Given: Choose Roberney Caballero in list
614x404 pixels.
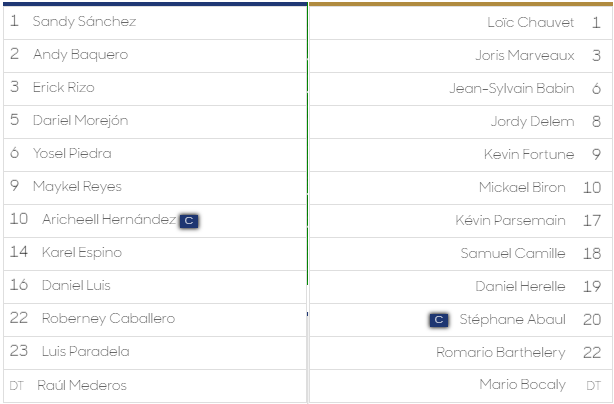Looking at the screenshot, I should [155, 320].
